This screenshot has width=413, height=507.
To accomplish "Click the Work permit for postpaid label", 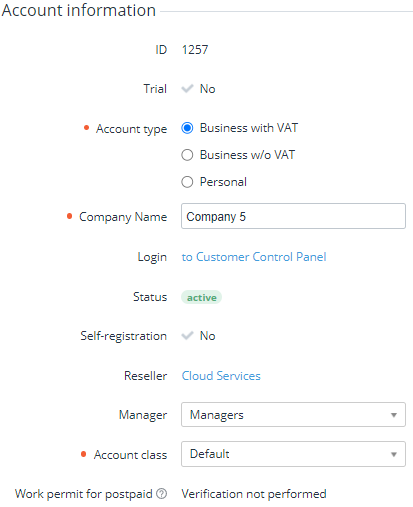I will (84, 494).
